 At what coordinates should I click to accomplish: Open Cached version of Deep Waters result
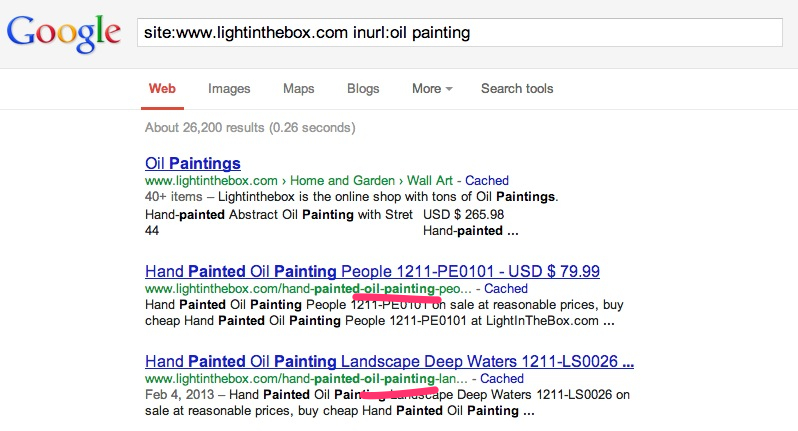coord(502,379)
